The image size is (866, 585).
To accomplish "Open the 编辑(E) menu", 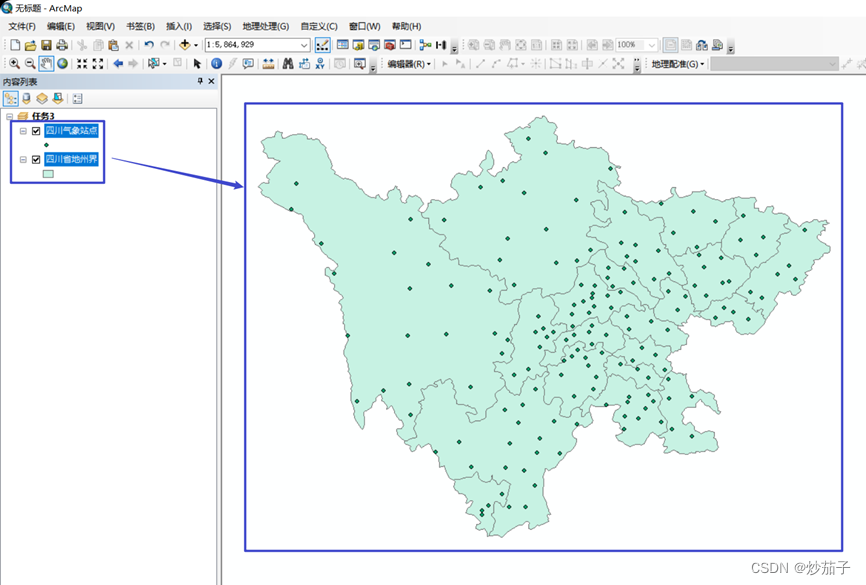I will 61,27.
